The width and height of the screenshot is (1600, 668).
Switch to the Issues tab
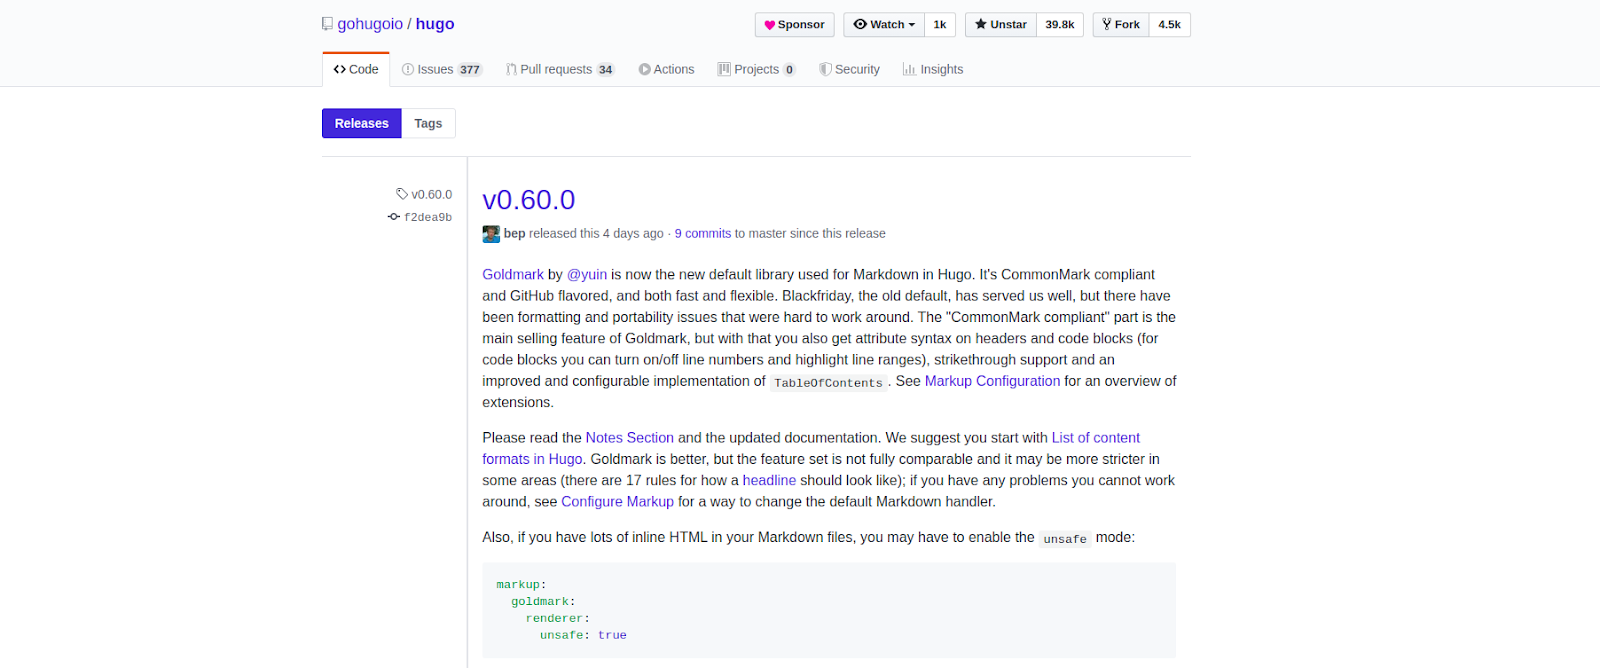tap(441, 69)
